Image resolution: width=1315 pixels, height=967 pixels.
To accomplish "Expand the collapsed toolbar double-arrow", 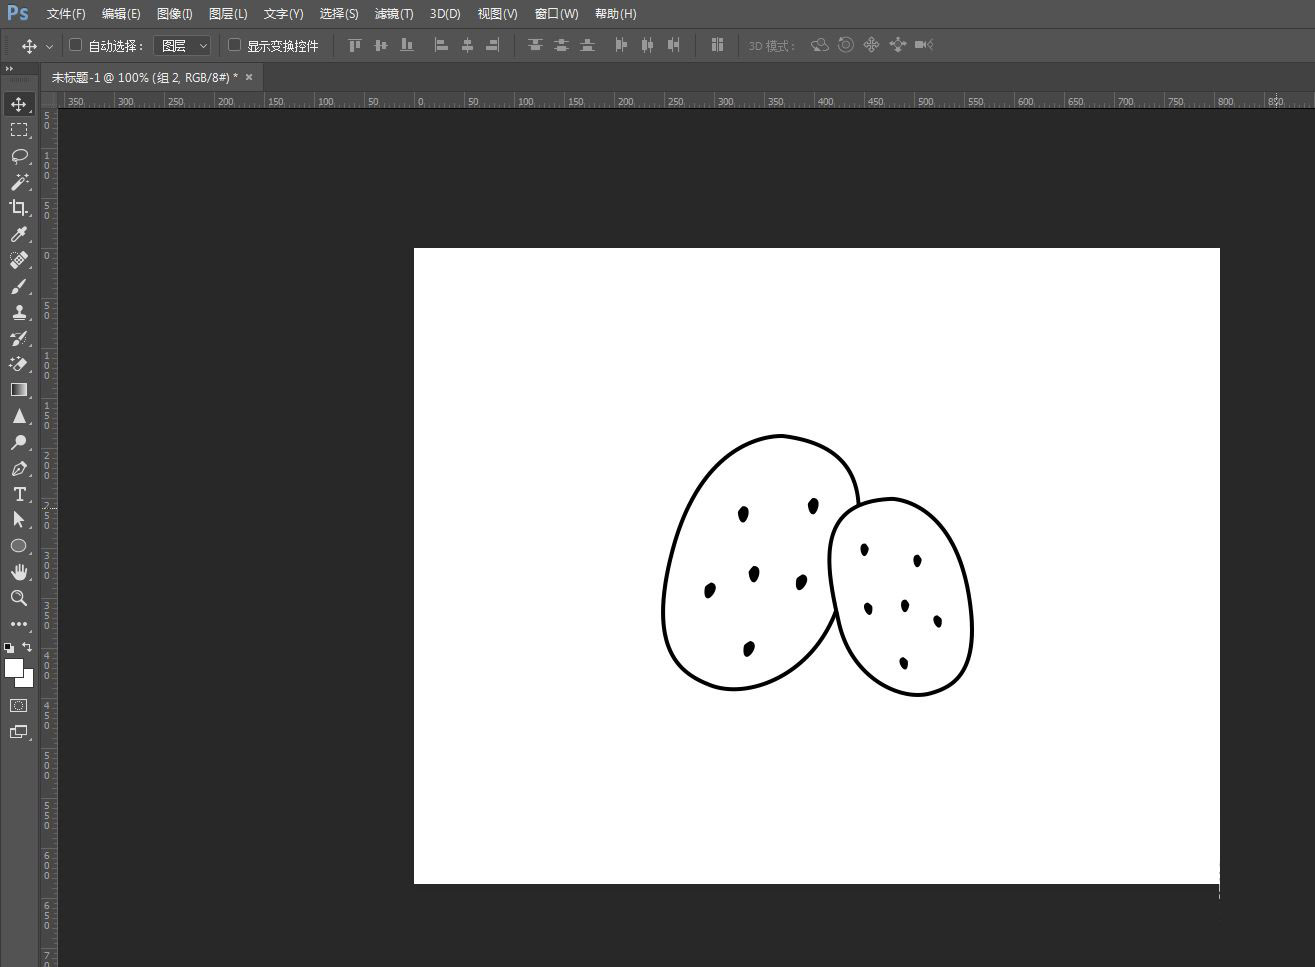I will [x=9, y=69].
